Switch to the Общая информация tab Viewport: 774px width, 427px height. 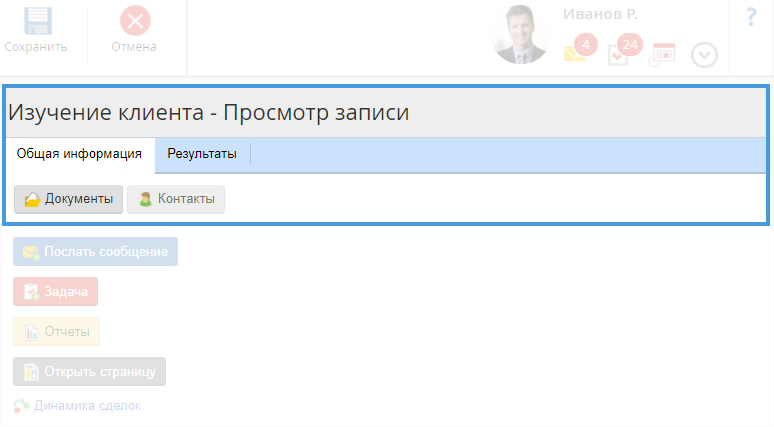pyautogui.click(x=79, y=154)
